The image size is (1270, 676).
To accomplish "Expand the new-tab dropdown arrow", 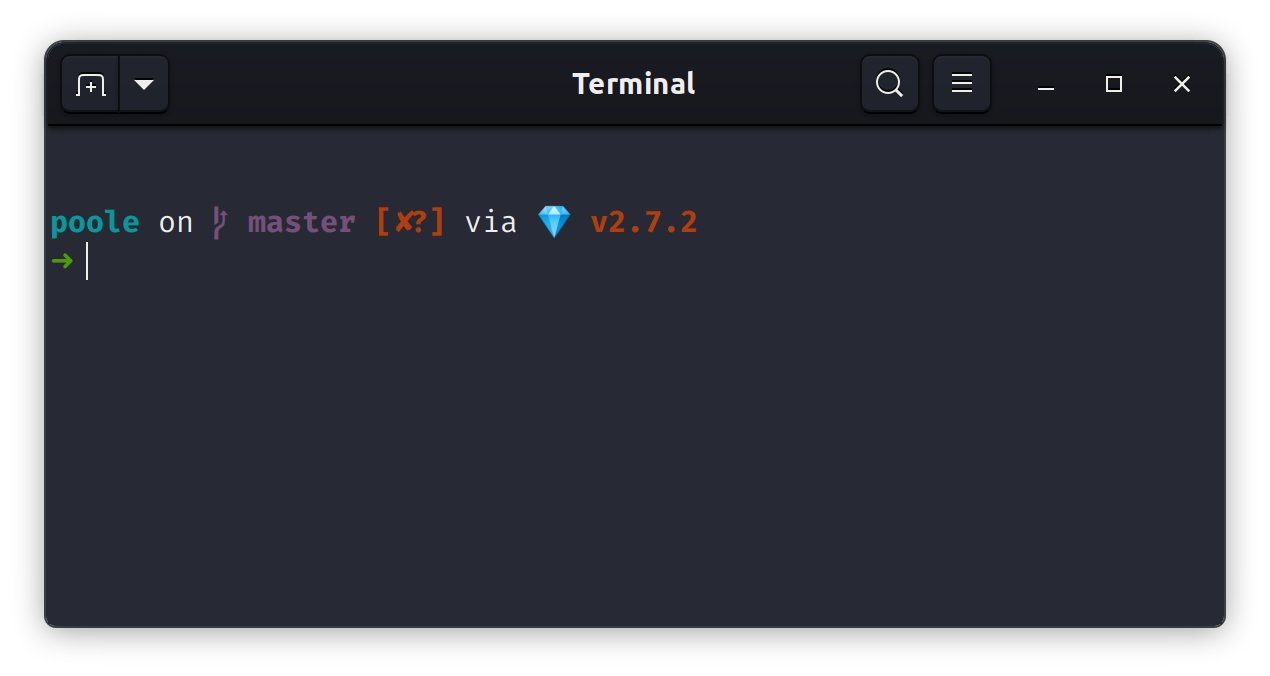I will coord(144,84).
